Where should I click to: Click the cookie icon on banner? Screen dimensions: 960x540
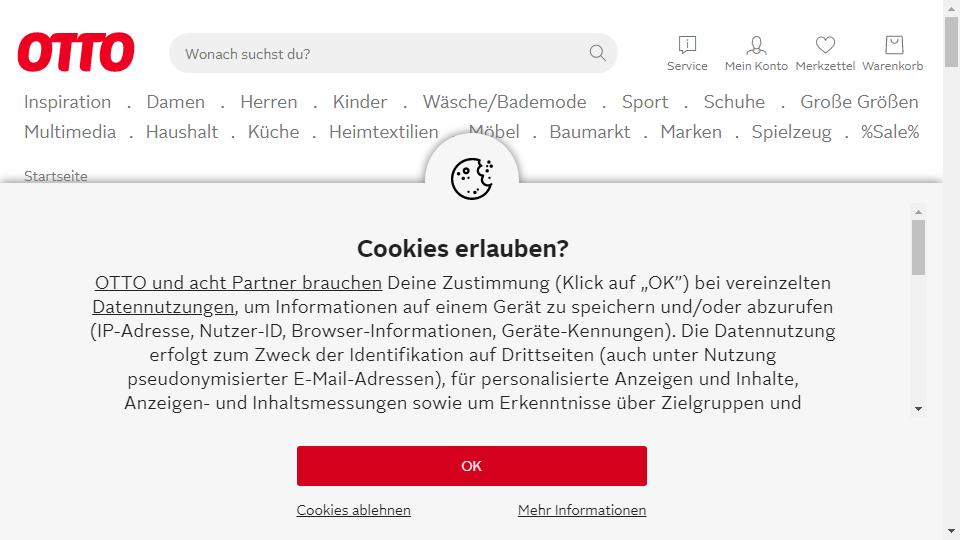click(472, 179)
